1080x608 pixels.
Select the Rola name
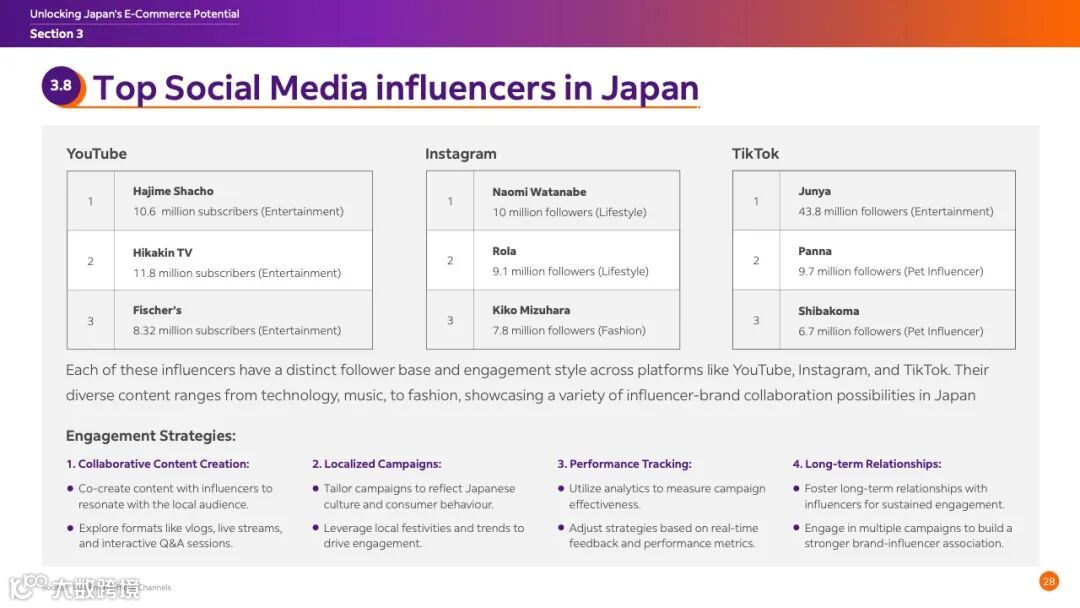(504, 251)
